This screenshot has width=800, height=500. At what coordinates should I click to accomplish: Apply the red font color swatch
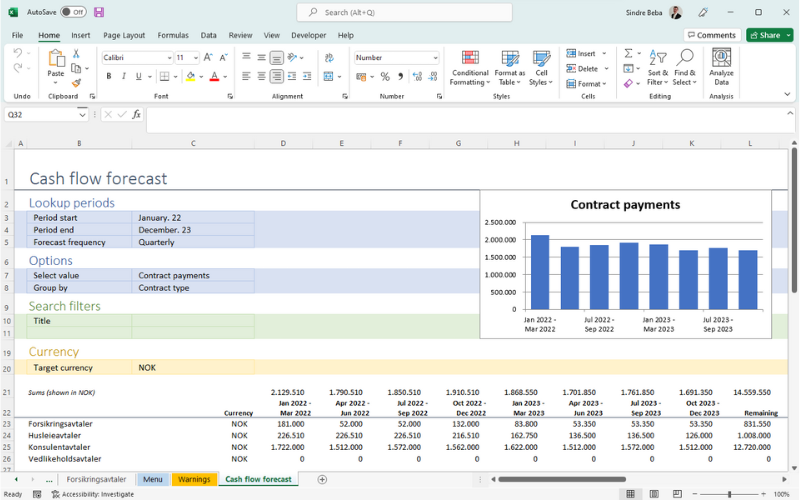[214, 76]
